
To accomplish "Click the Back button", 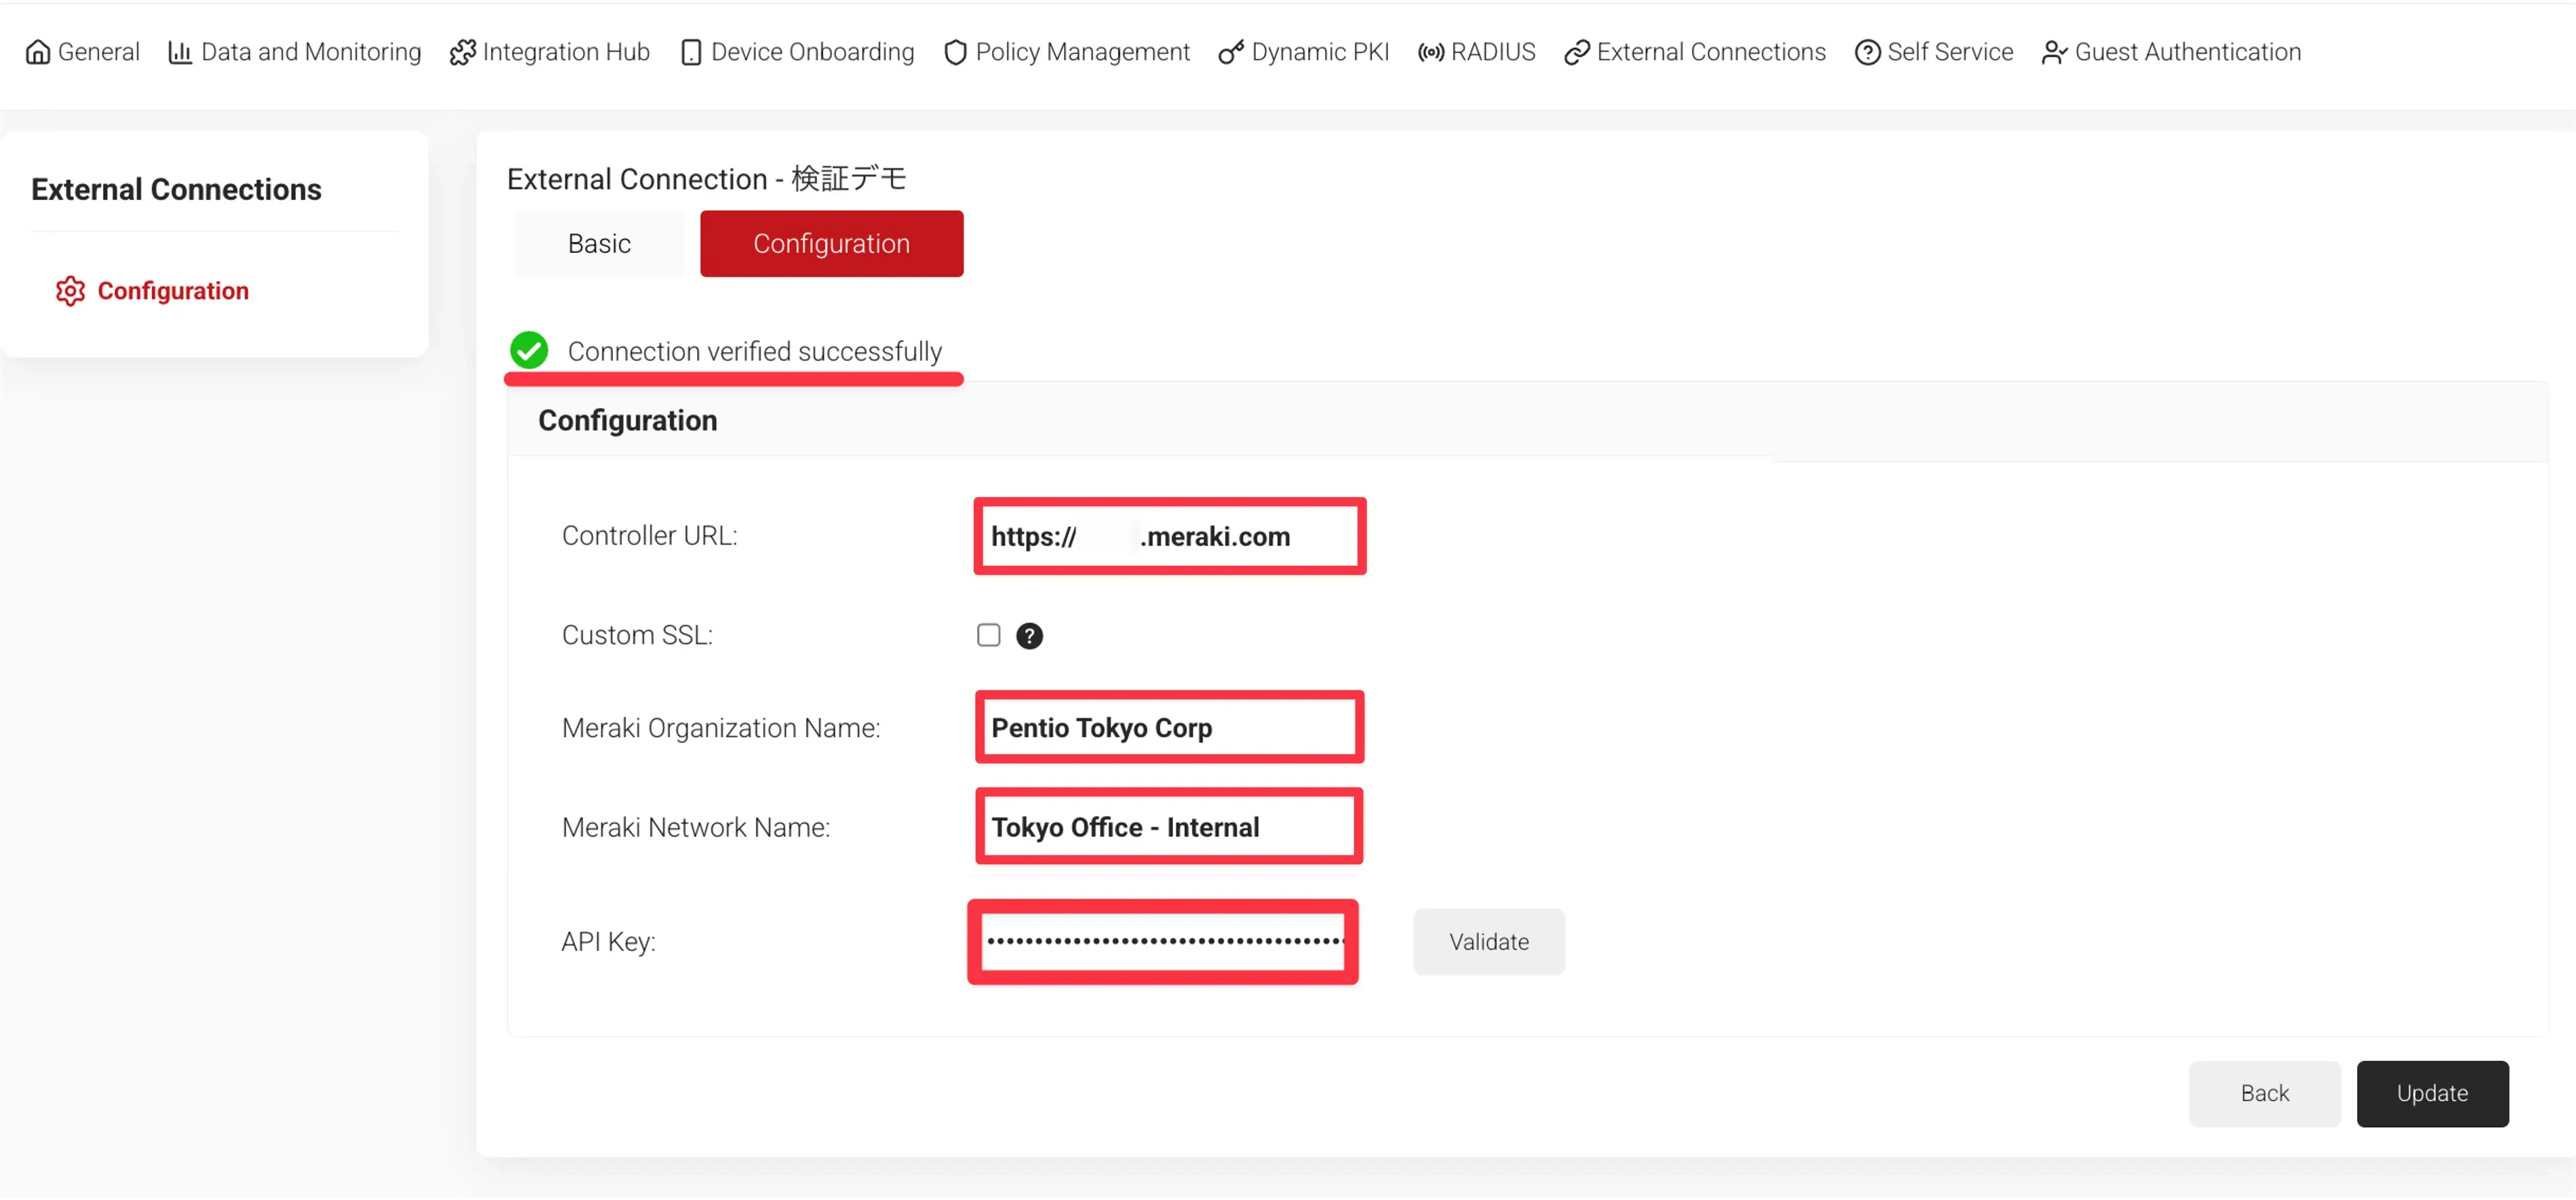I will tap(2264, 1093).
